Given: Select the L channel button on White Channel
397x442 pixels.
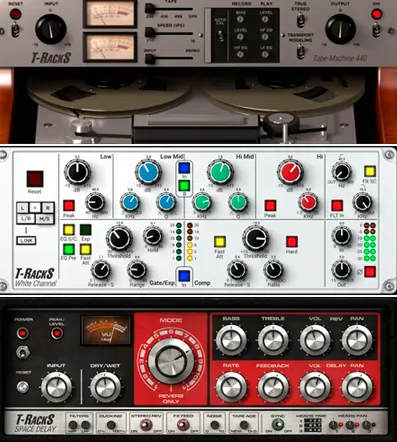Looking at the screenshot, I should [22, 208].
